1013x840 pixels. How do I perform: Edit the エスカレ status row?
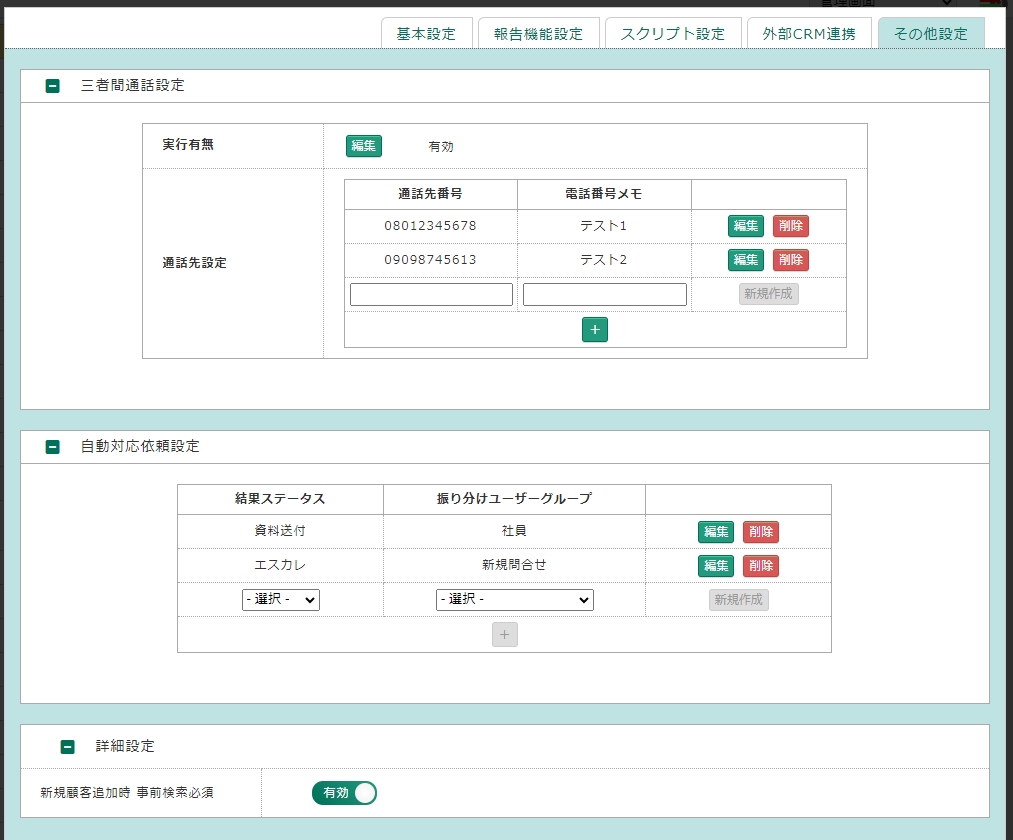(x=716, y=566)
